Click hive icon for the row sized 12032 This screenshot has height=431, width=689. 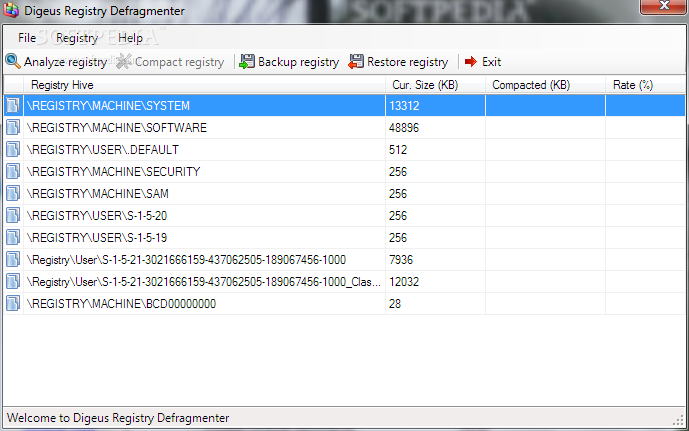13,281
